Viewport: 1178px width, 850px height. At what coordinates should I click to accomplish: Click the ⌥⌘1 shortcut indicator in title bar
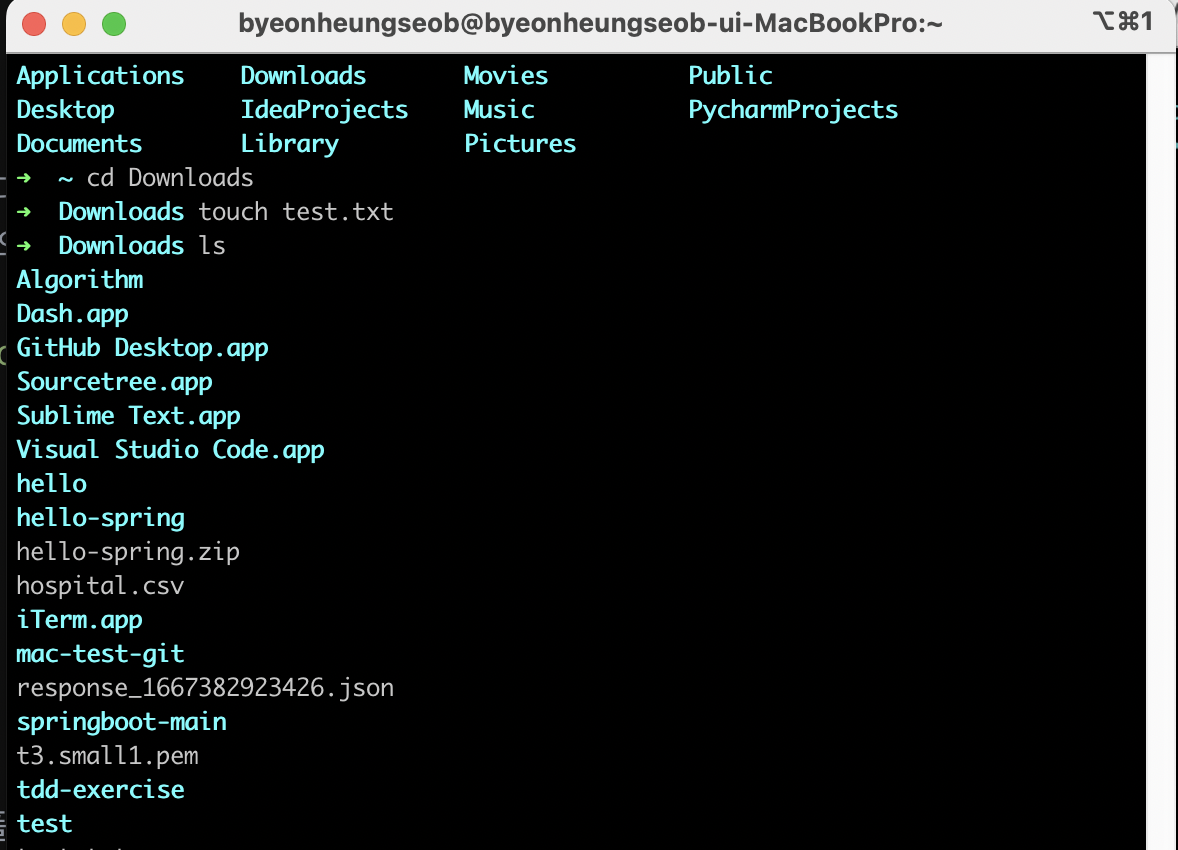pos(1122,21)
